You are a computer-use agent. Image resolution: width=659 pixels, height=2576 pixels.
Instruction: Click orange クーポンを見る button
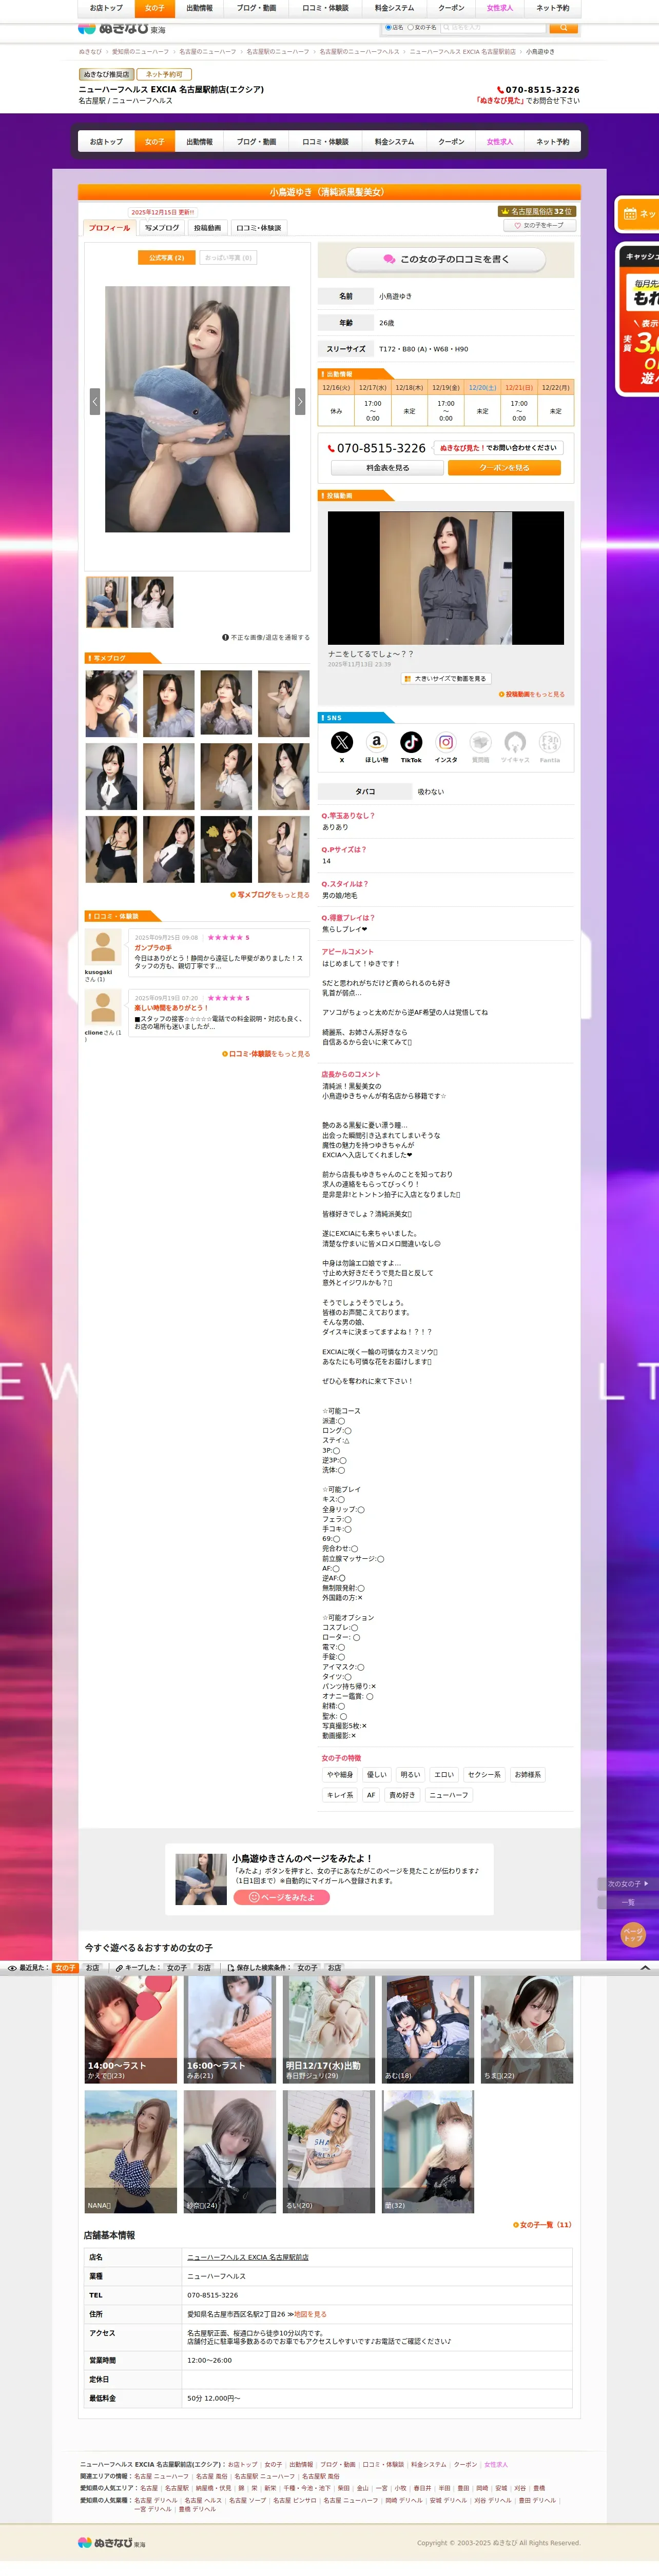coord(504,468)
